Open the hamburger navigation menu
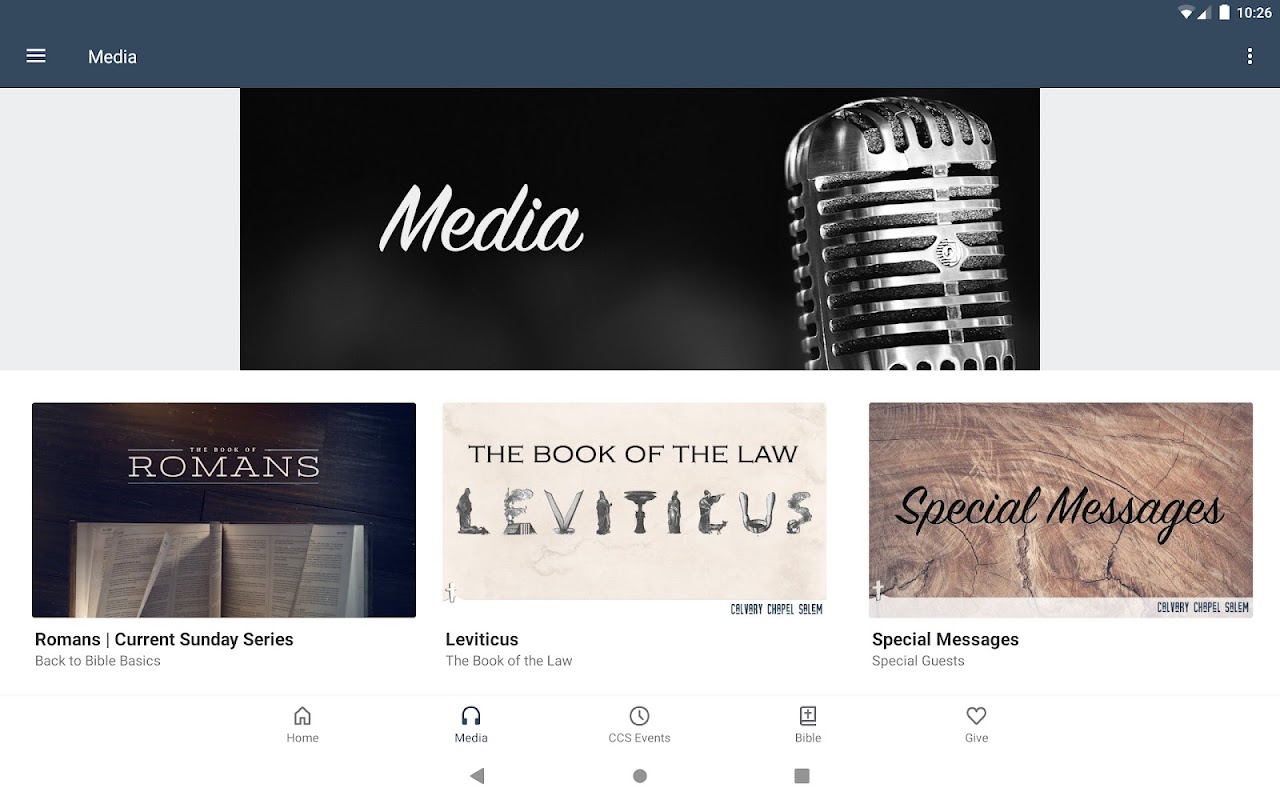Image resolution: width=1280 pixels, height=800 pixels. pyautogui.click(x=36, y=56)
